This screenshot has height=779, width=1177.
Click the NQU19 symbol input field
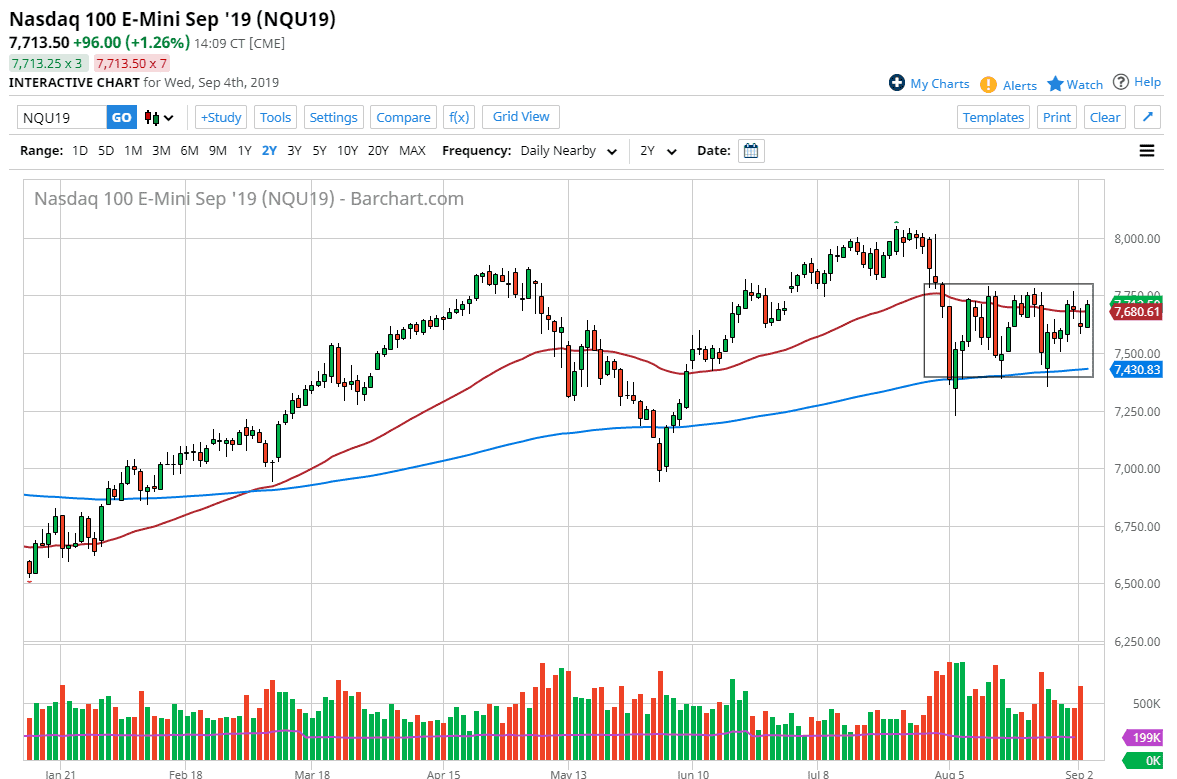click(62, 117)
